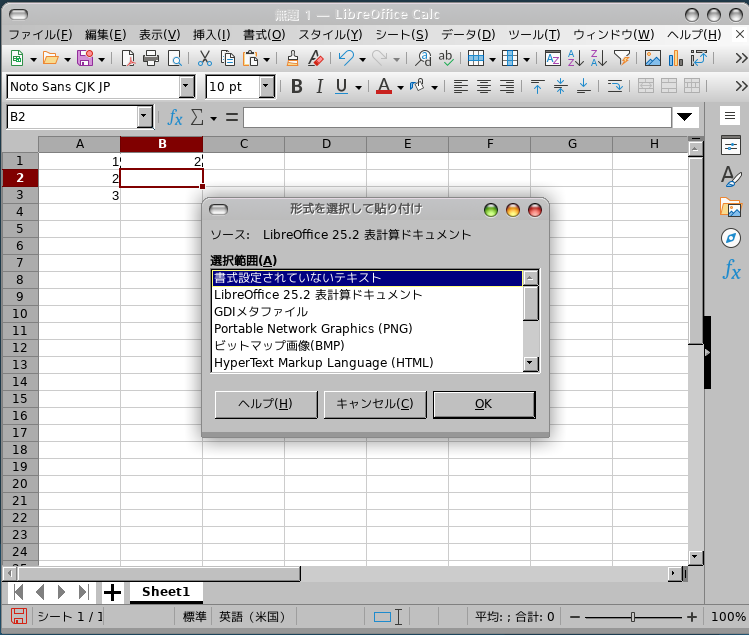The width and height of the screenshot is (749, 635).
Task: Click the Undo arrow icon
Action: [x=346, y=59]
